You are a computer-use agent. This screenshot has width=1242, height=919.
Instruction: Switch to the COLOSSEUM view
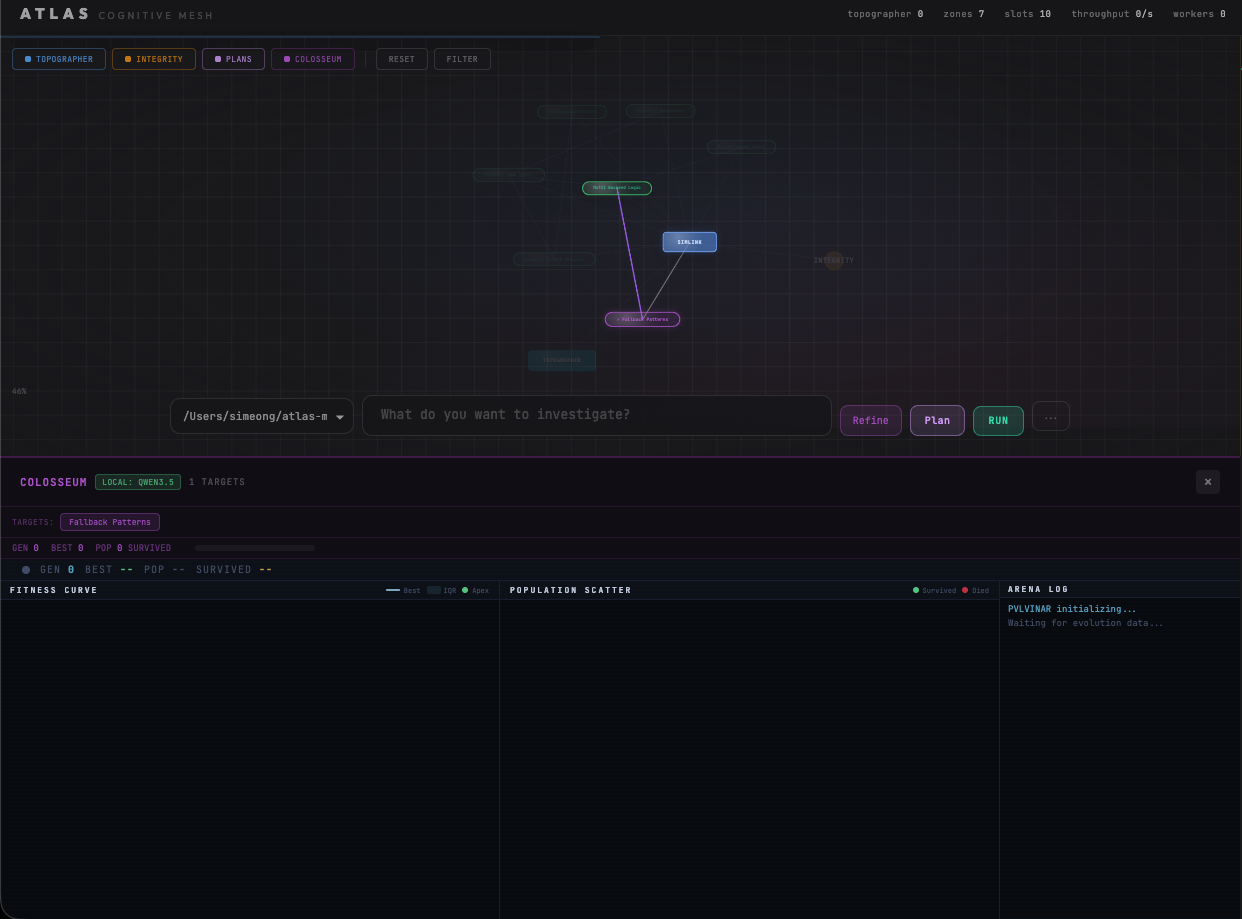click(313, 59)
